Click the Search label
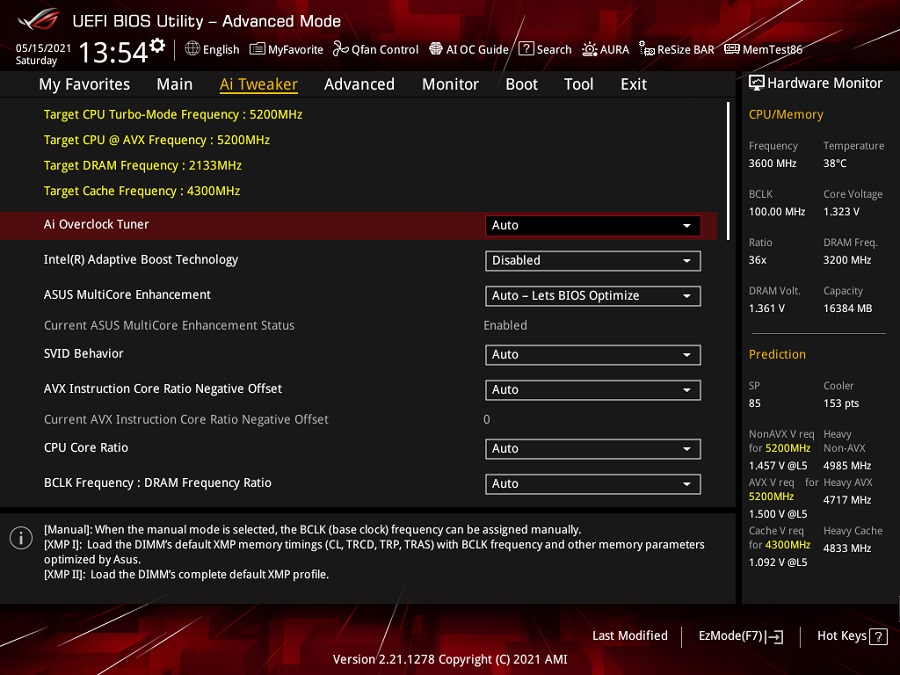Viewport: 900px width, 675px height. (554, 50)
